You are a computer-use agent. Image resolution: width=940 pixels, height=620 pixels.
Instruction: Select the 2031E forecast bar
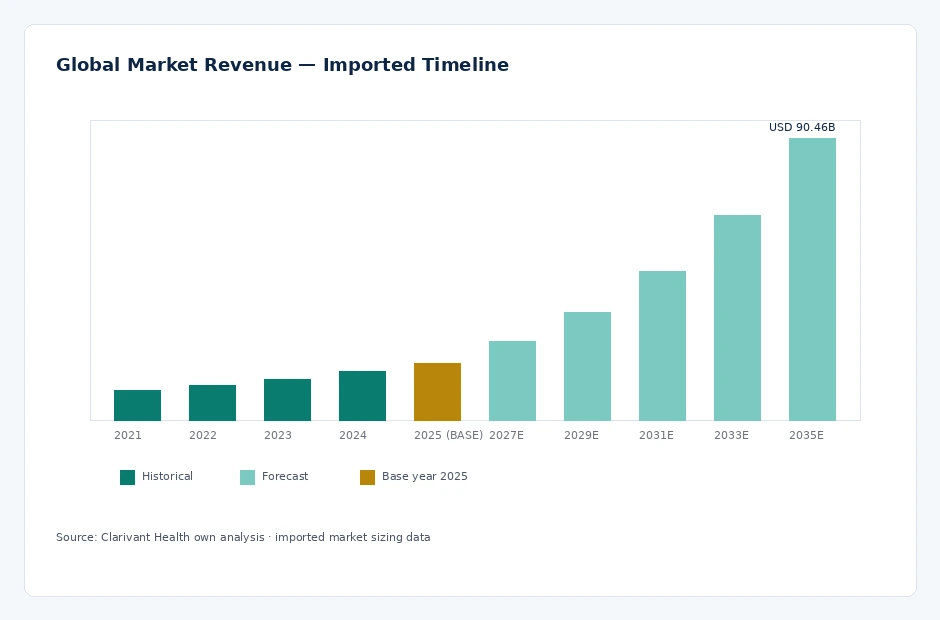tap(662, 346)
